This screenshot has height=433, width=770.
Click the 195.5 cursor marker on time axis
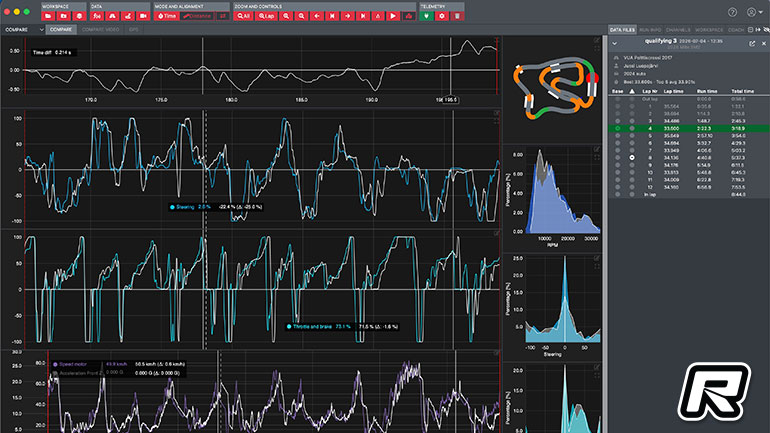coord(451,100)
